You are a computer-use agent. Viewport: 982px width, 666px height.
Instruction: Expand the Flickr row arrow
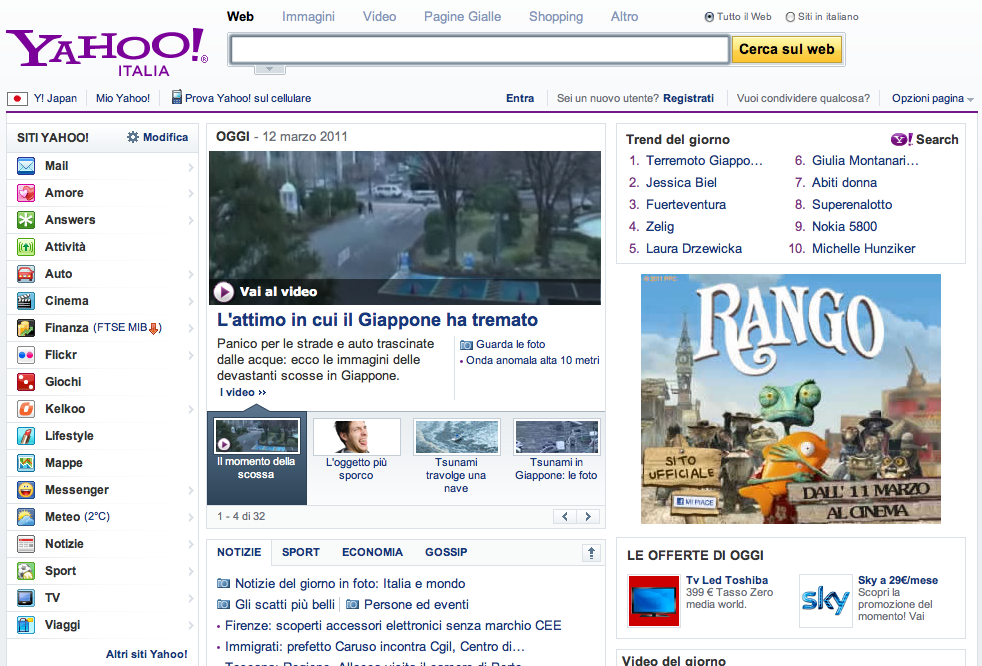click(x=190, y=355)
